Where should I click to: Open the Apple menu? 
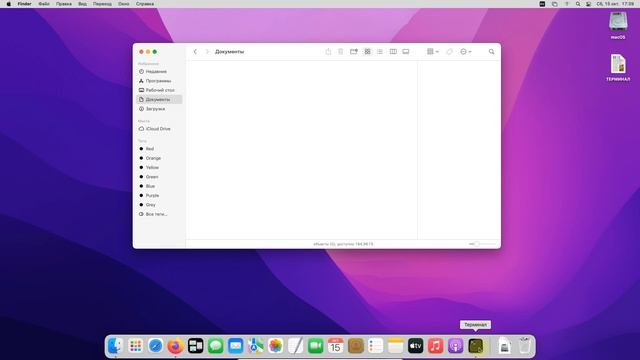coord(9,4)
